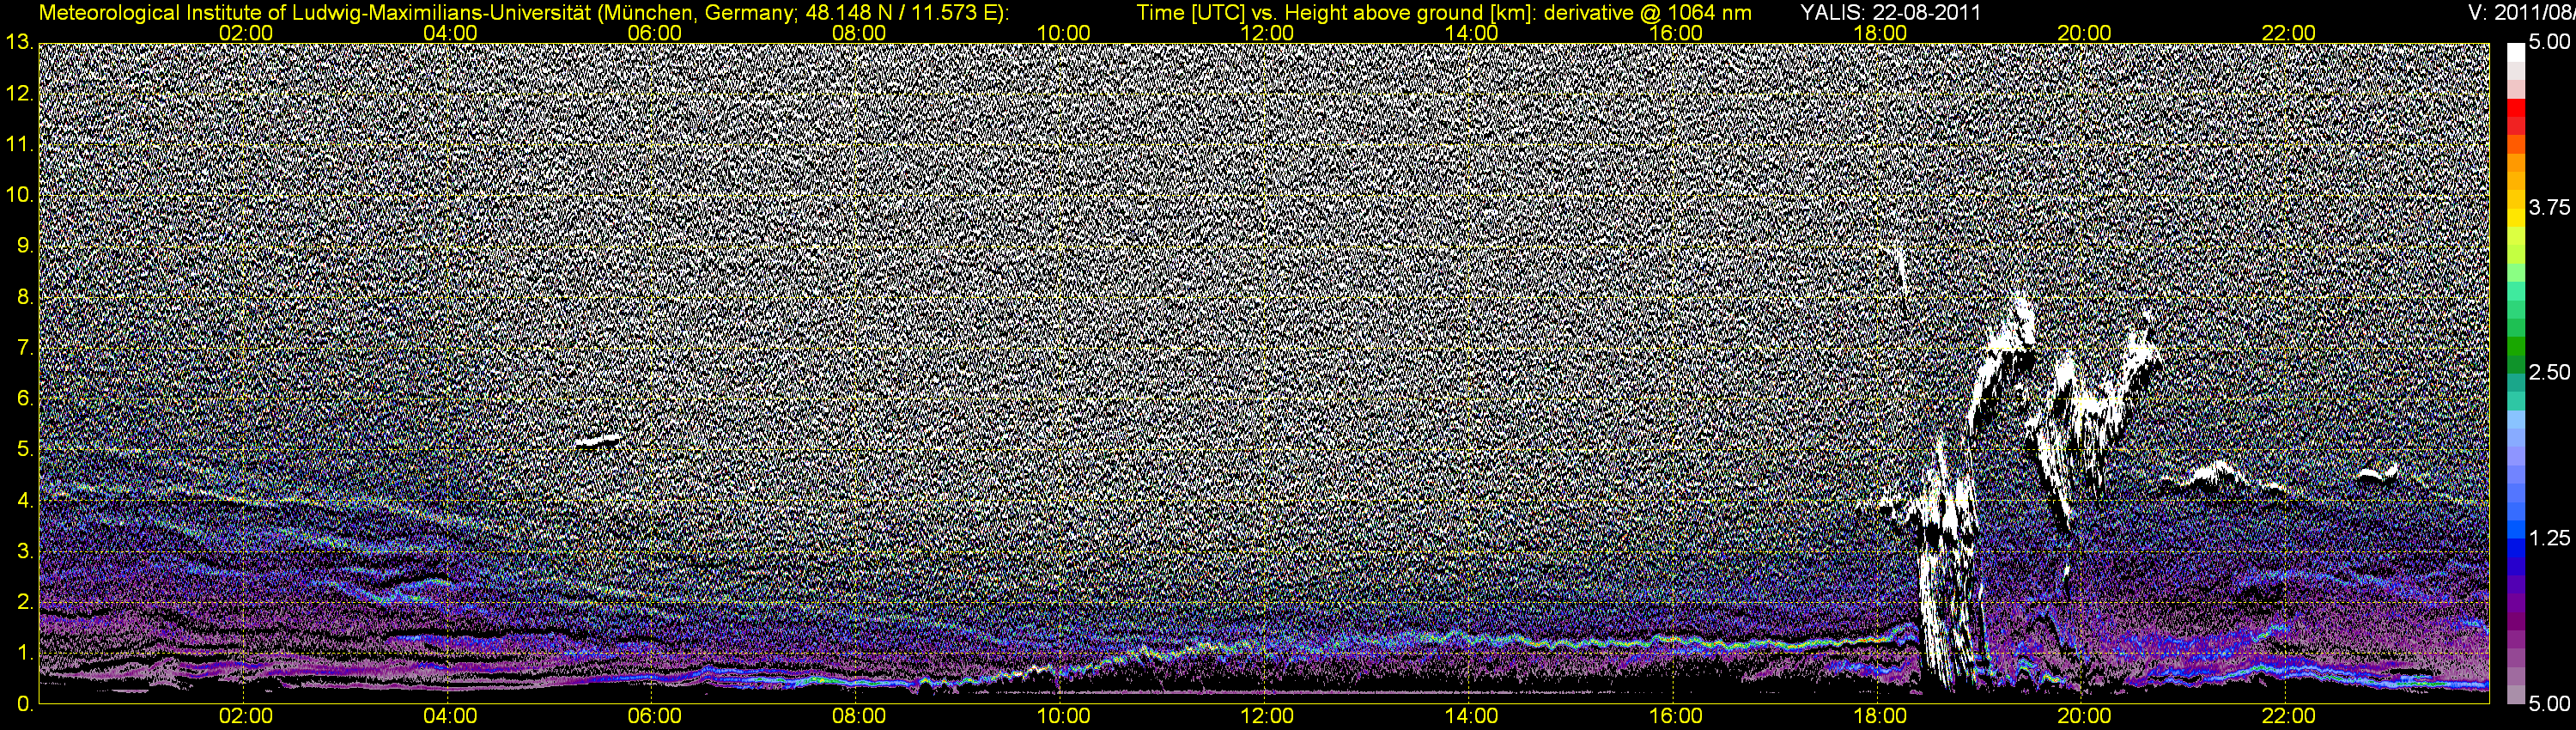Click the 1. height axis label
This screenshot has height=730, width=2576.
click(26, 654)
